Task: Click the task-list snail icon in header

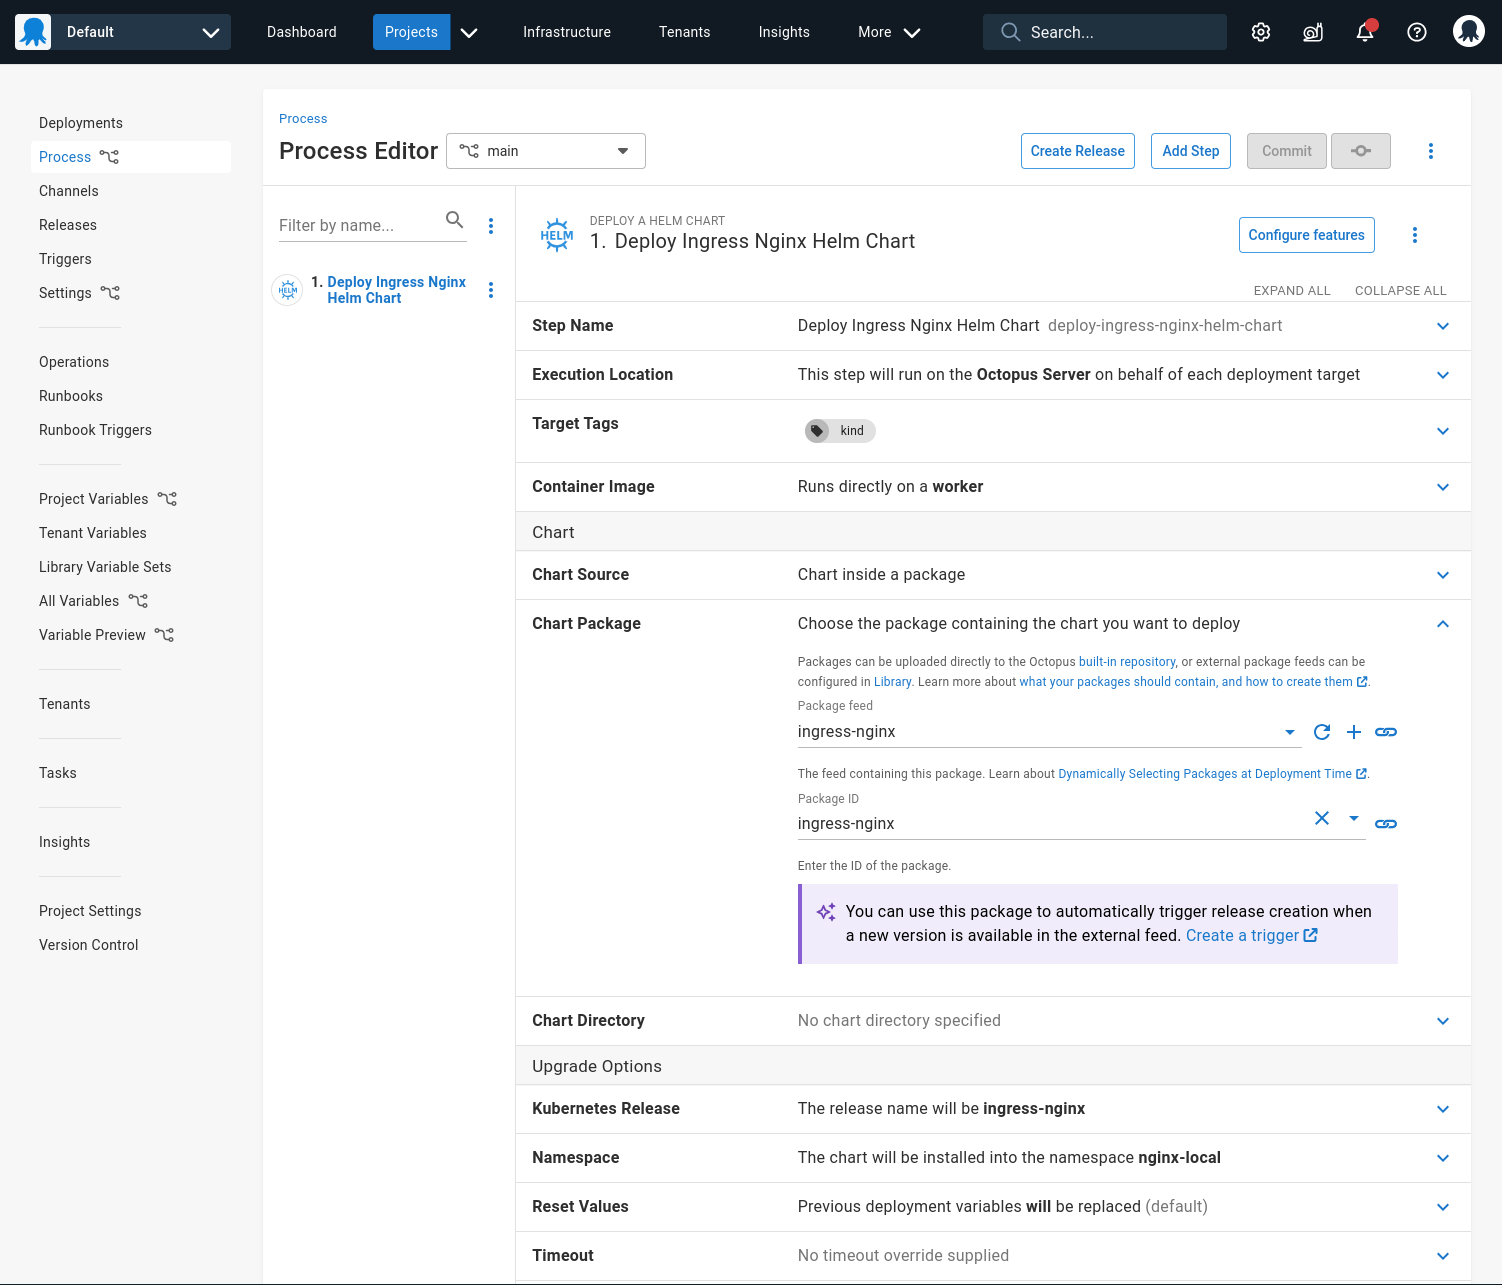Action: (1313, 32)
